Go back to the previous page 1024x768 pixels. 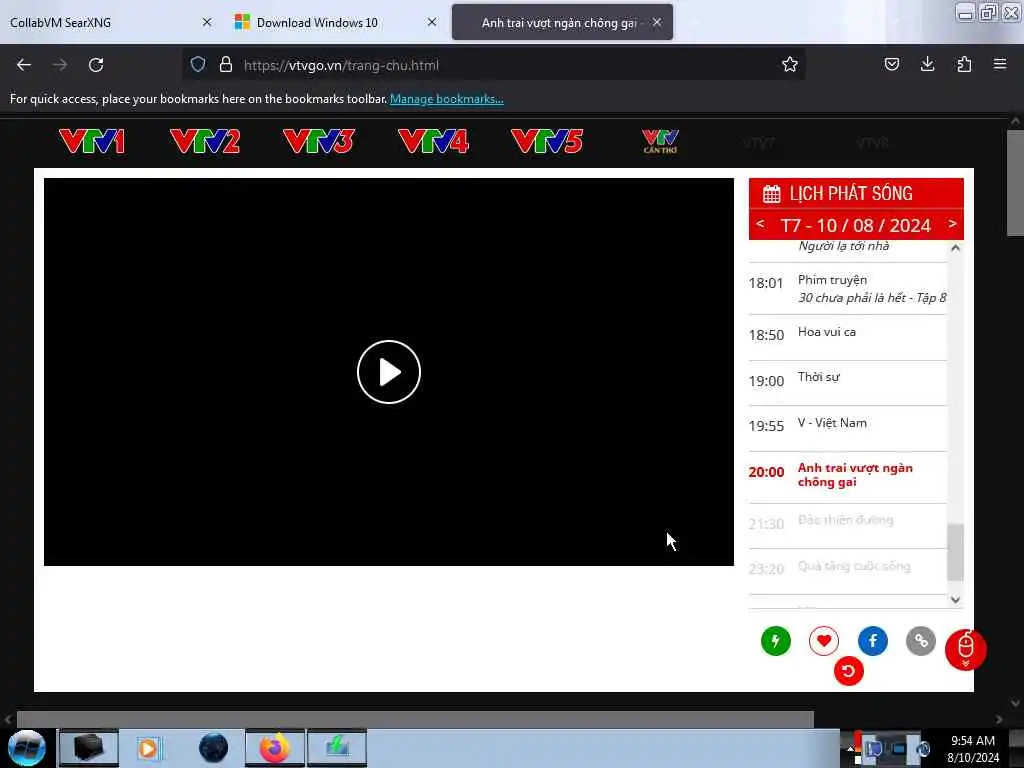coord(24,65)
